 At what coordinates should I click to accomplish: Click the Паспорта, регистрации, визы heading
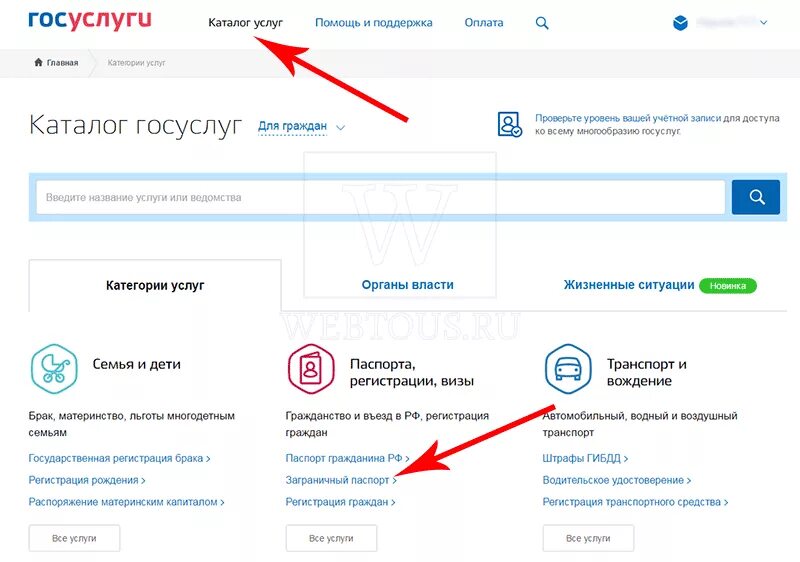coord(412,372)
